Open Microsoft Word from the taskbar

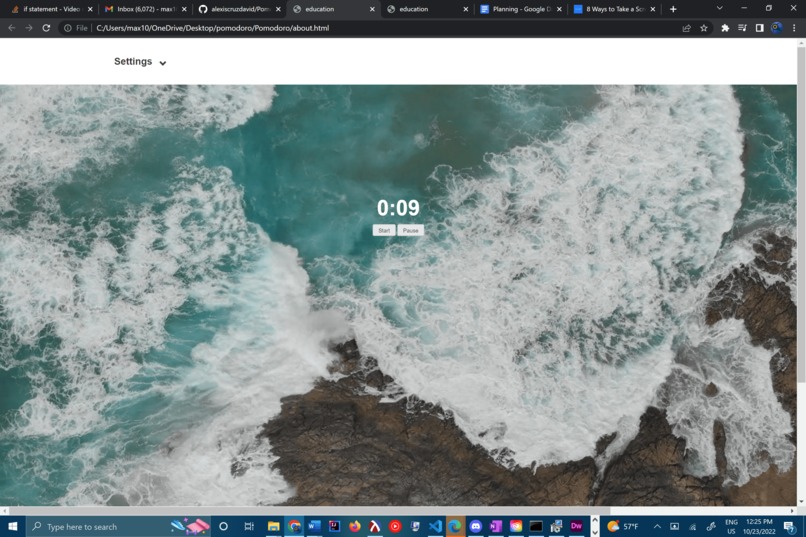[314, 526]
